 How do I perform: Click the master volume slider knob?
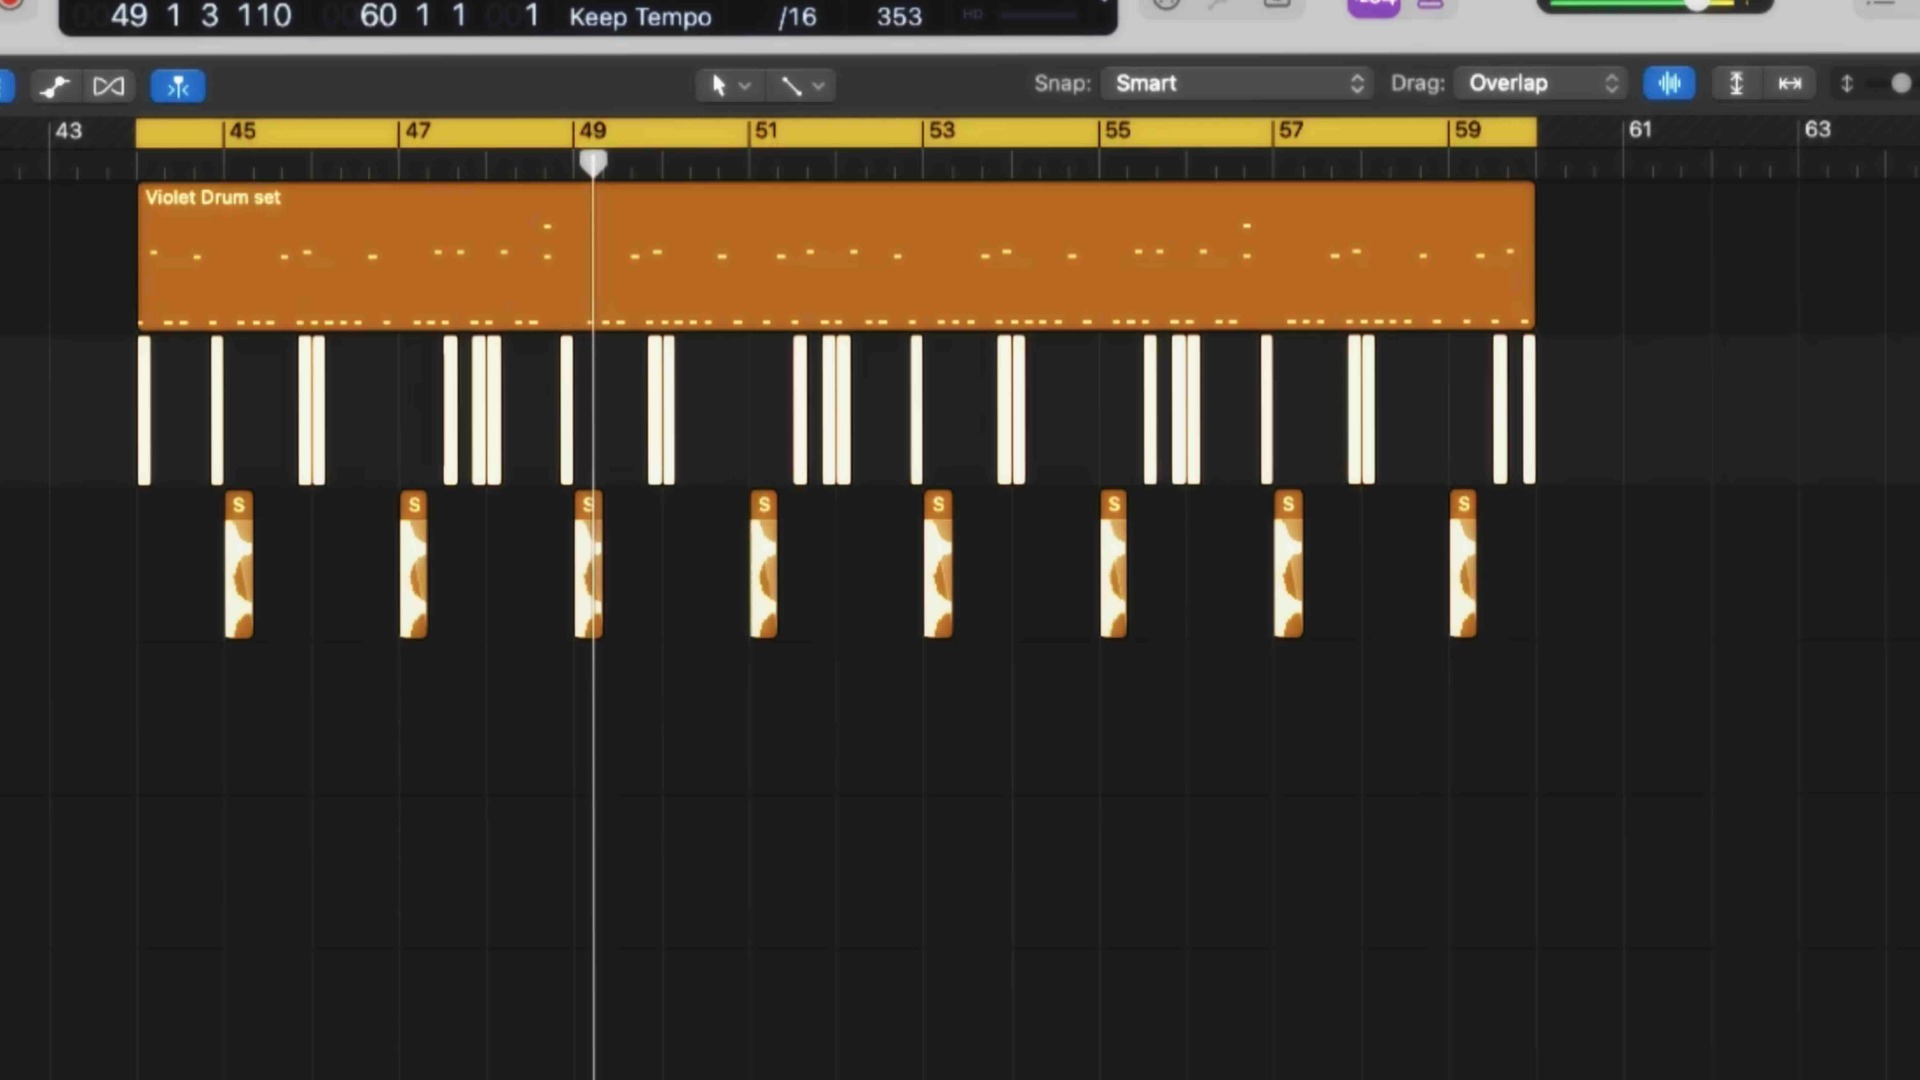click(x=1696, y=5)
